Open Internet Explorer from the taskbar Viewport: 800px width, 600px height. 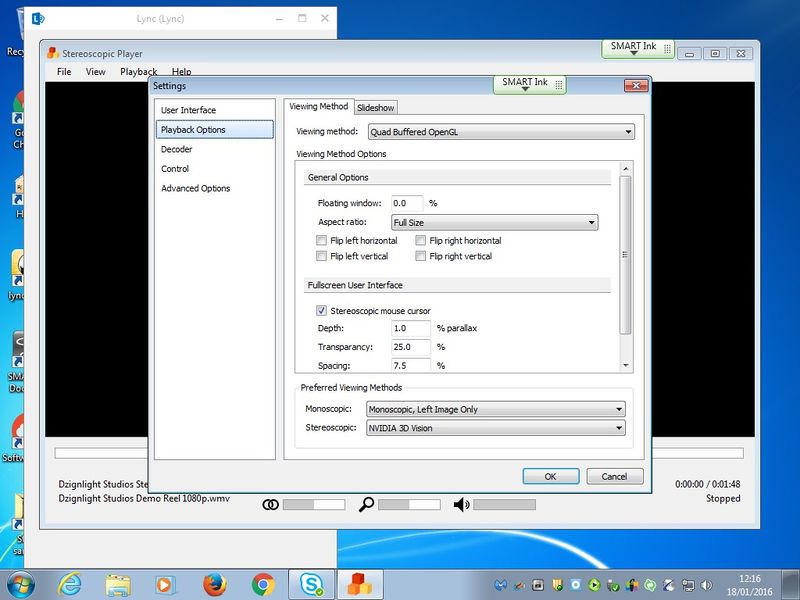click(70, 584)
